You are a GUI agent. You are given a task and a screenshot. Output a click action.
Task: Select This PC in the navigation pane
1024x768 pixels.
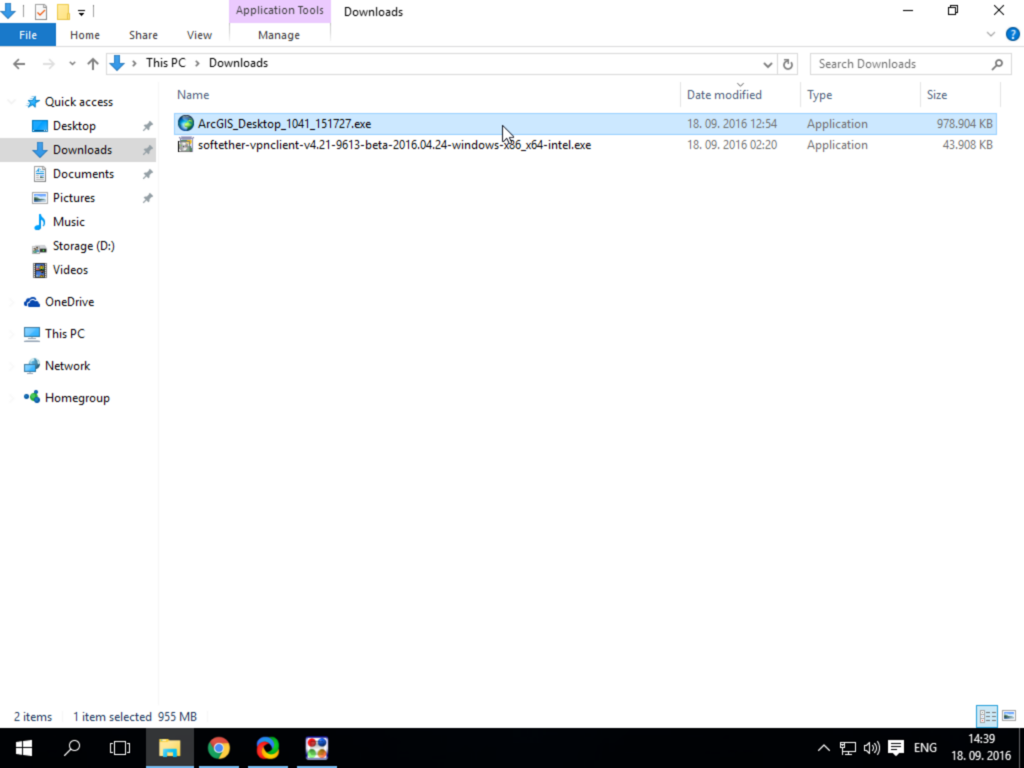point(64,334)
